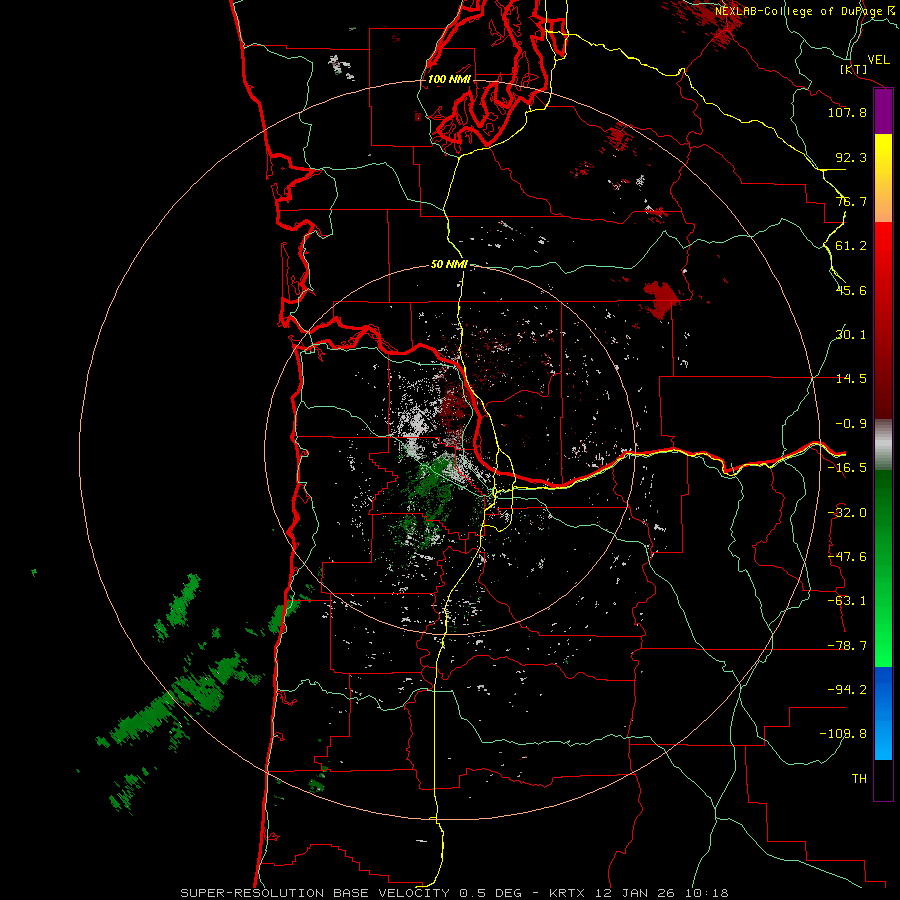The height and width of the screenshot is (900, 900).
Task: Pick the blue segment of velocity color bar
Action: pyautogui.click(x=883, y=713)
